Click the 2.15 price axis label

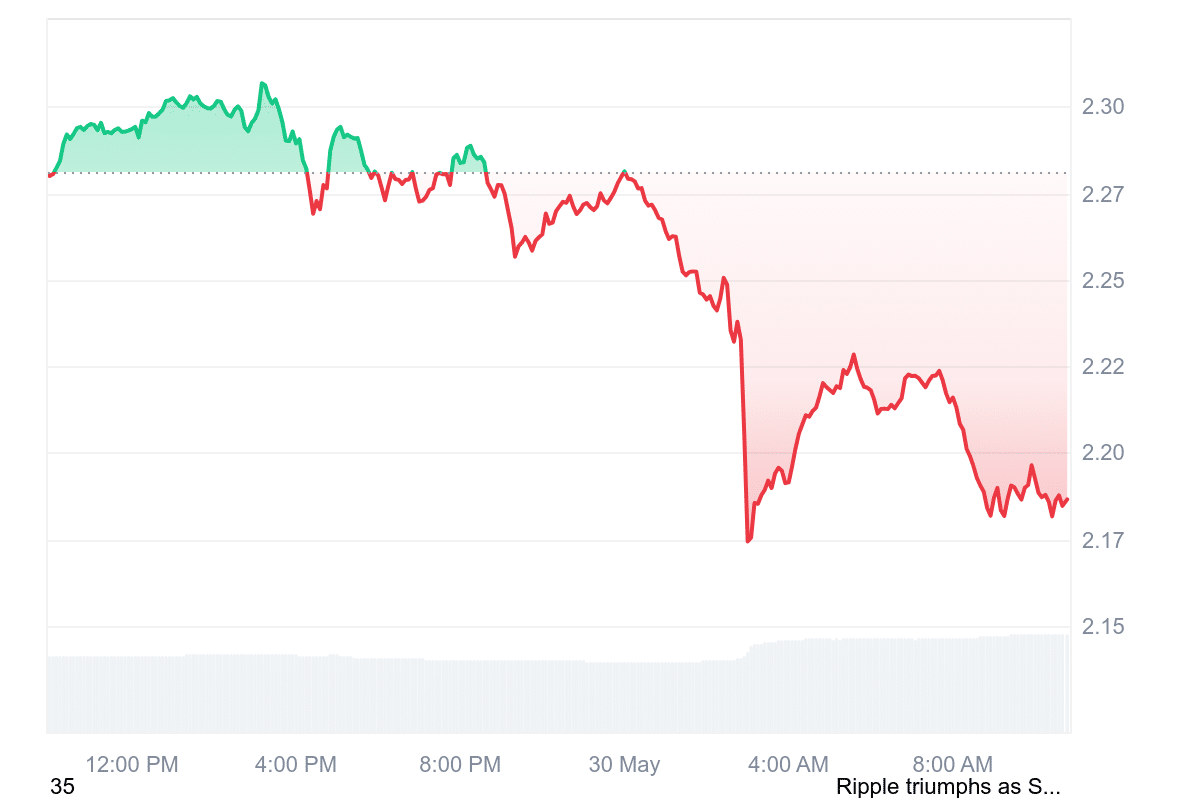tap(1104, 627)
